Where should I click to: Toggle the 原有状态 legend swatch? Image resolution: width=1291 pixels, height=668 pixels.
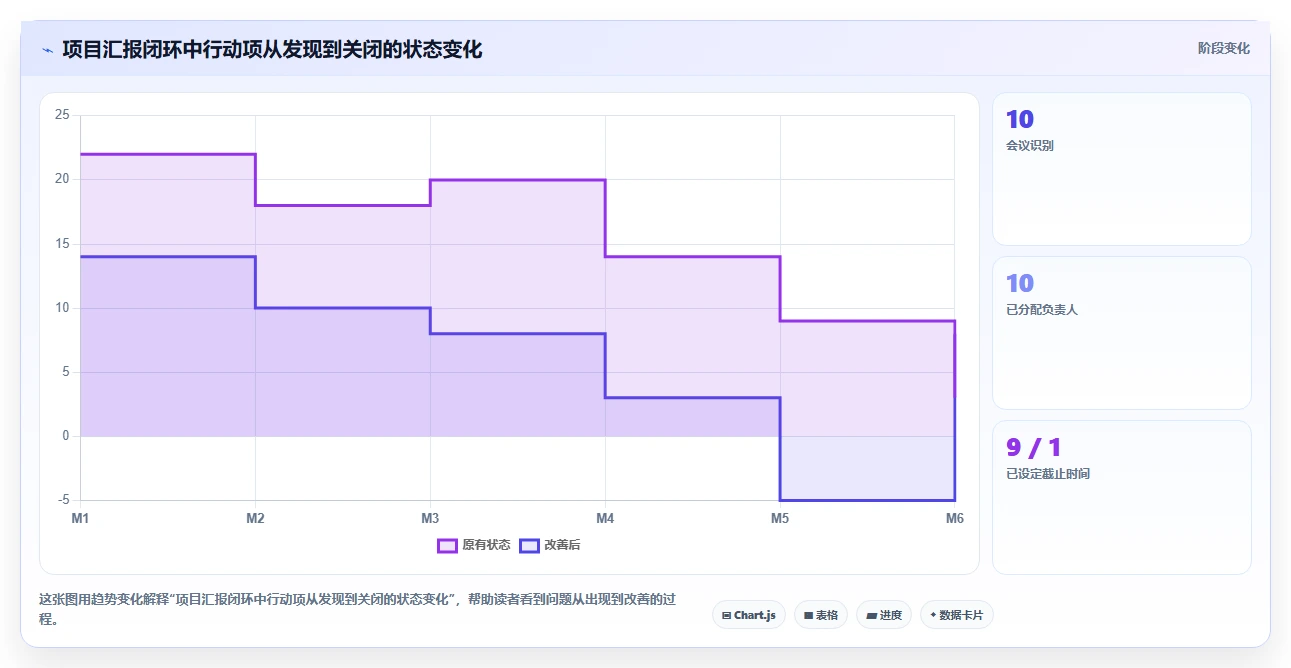coord(447,545)
